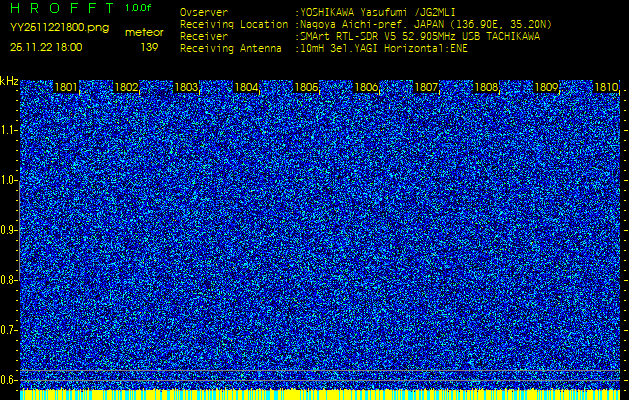Click the 1808 time marker

point(486,87)
